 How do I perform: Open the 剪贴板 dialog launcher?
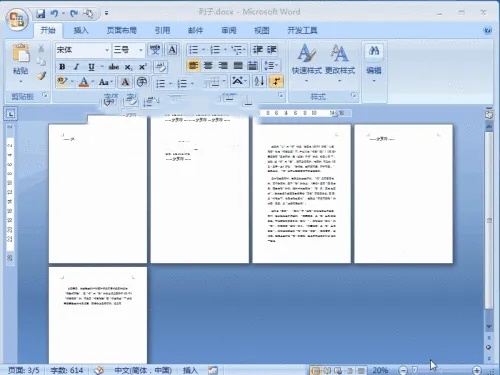click(45, 96)
